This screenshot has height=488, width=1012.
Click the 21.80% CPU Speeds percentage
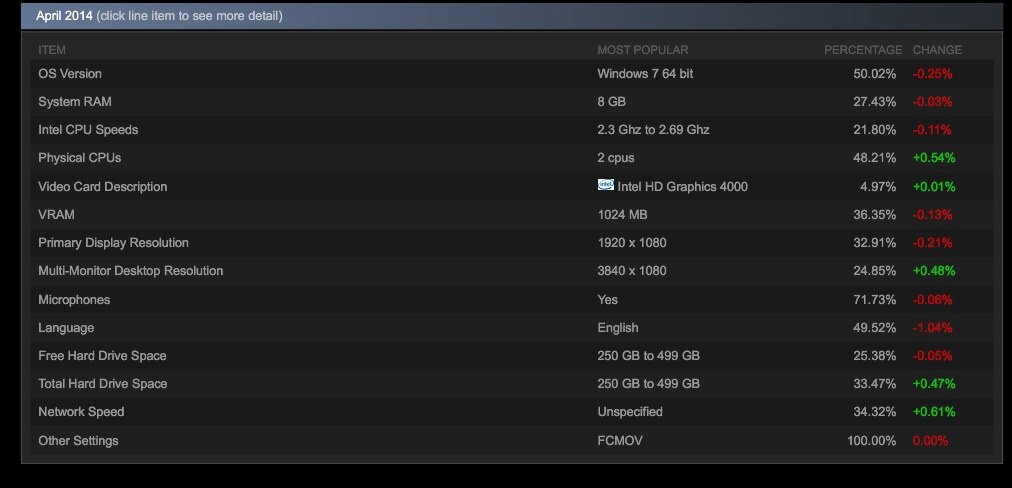coord(875,130)
